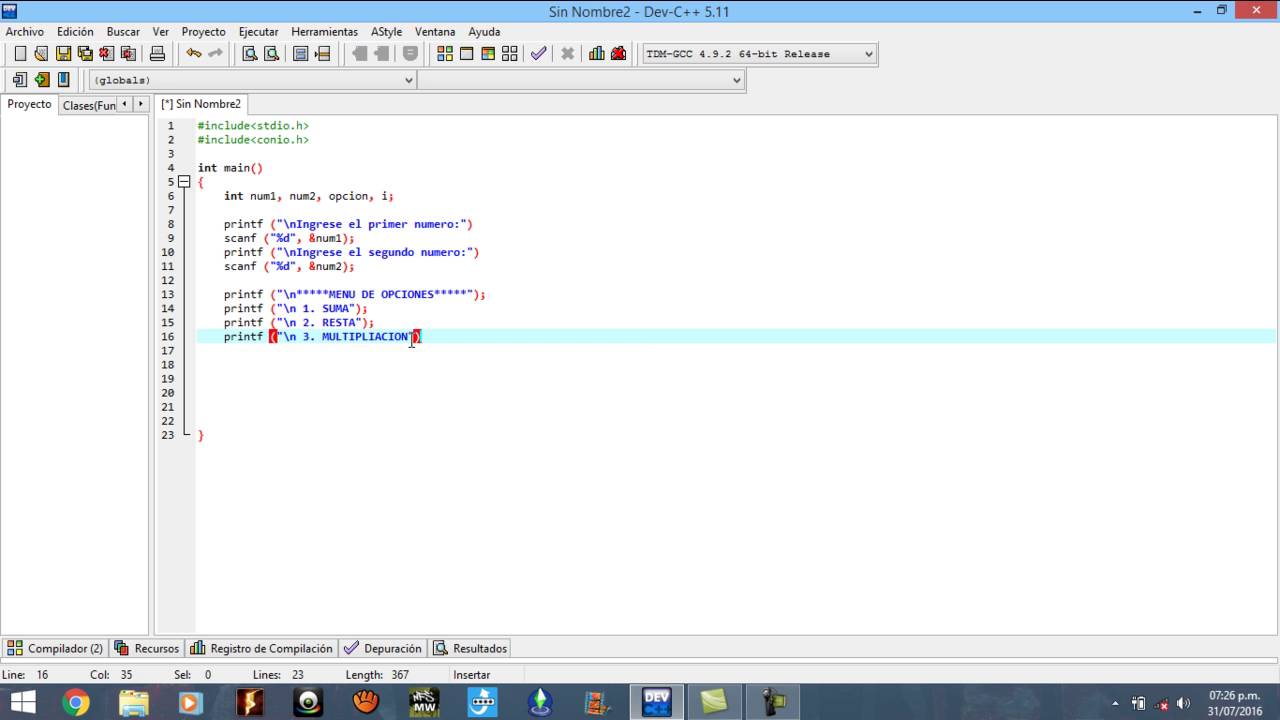Close all files icon
1280x720 pixels.
129,54
